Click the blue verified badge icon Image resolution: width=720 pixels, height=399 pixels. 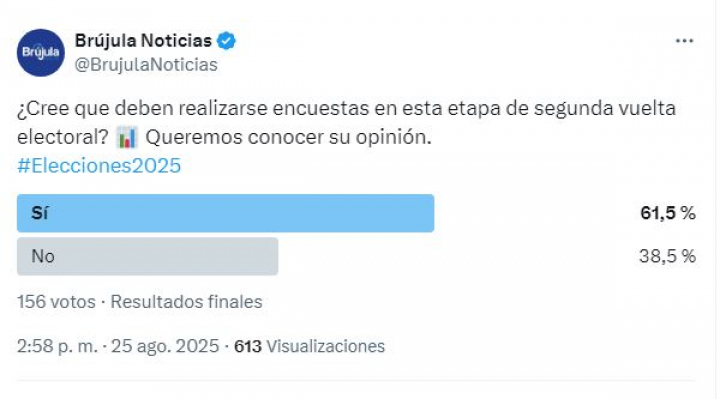[x=226, y=41]
